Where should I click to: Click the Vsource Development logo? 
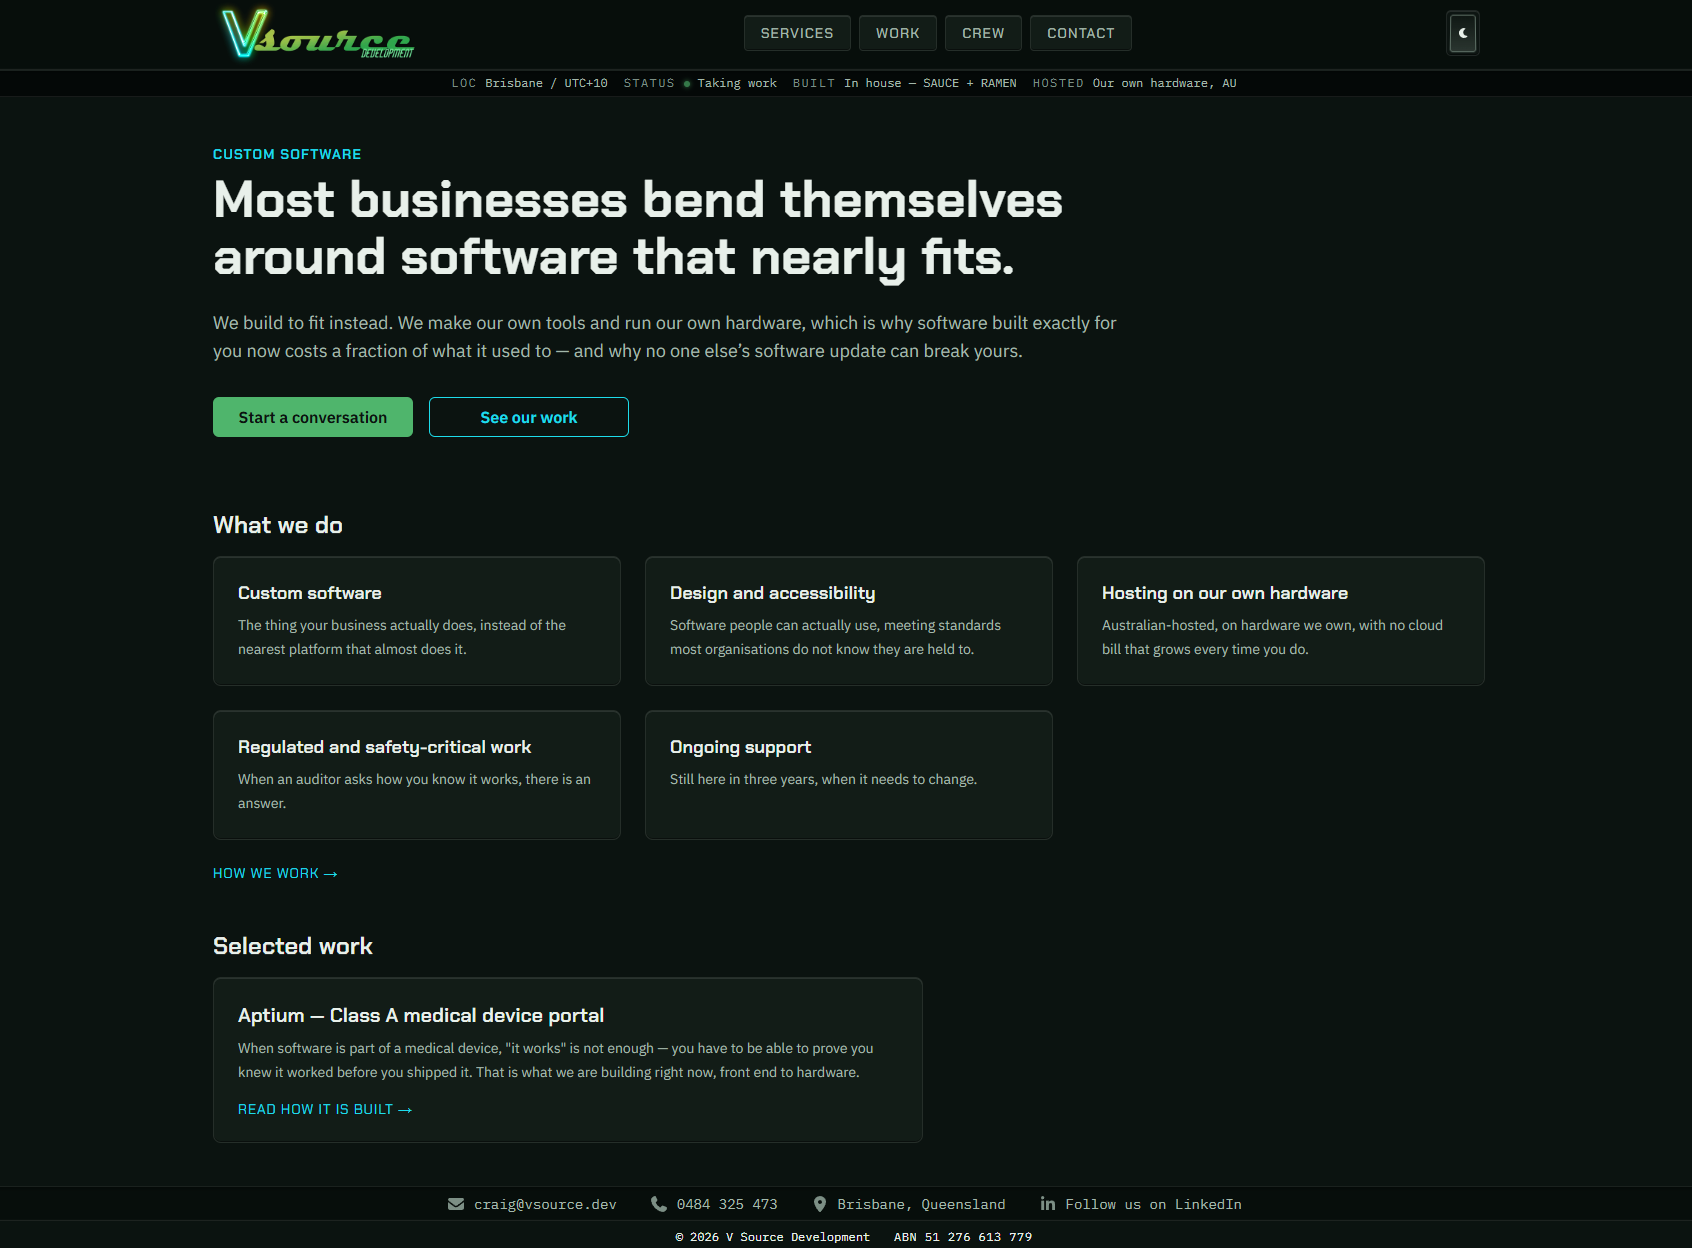tap(317, 34)
